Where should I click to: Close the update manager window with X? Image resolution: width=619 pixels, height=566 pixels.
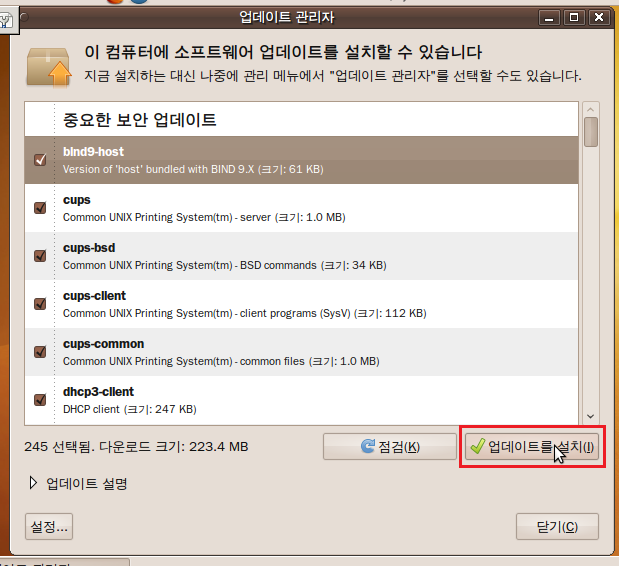pyautogui.click(x=599, y=18)
